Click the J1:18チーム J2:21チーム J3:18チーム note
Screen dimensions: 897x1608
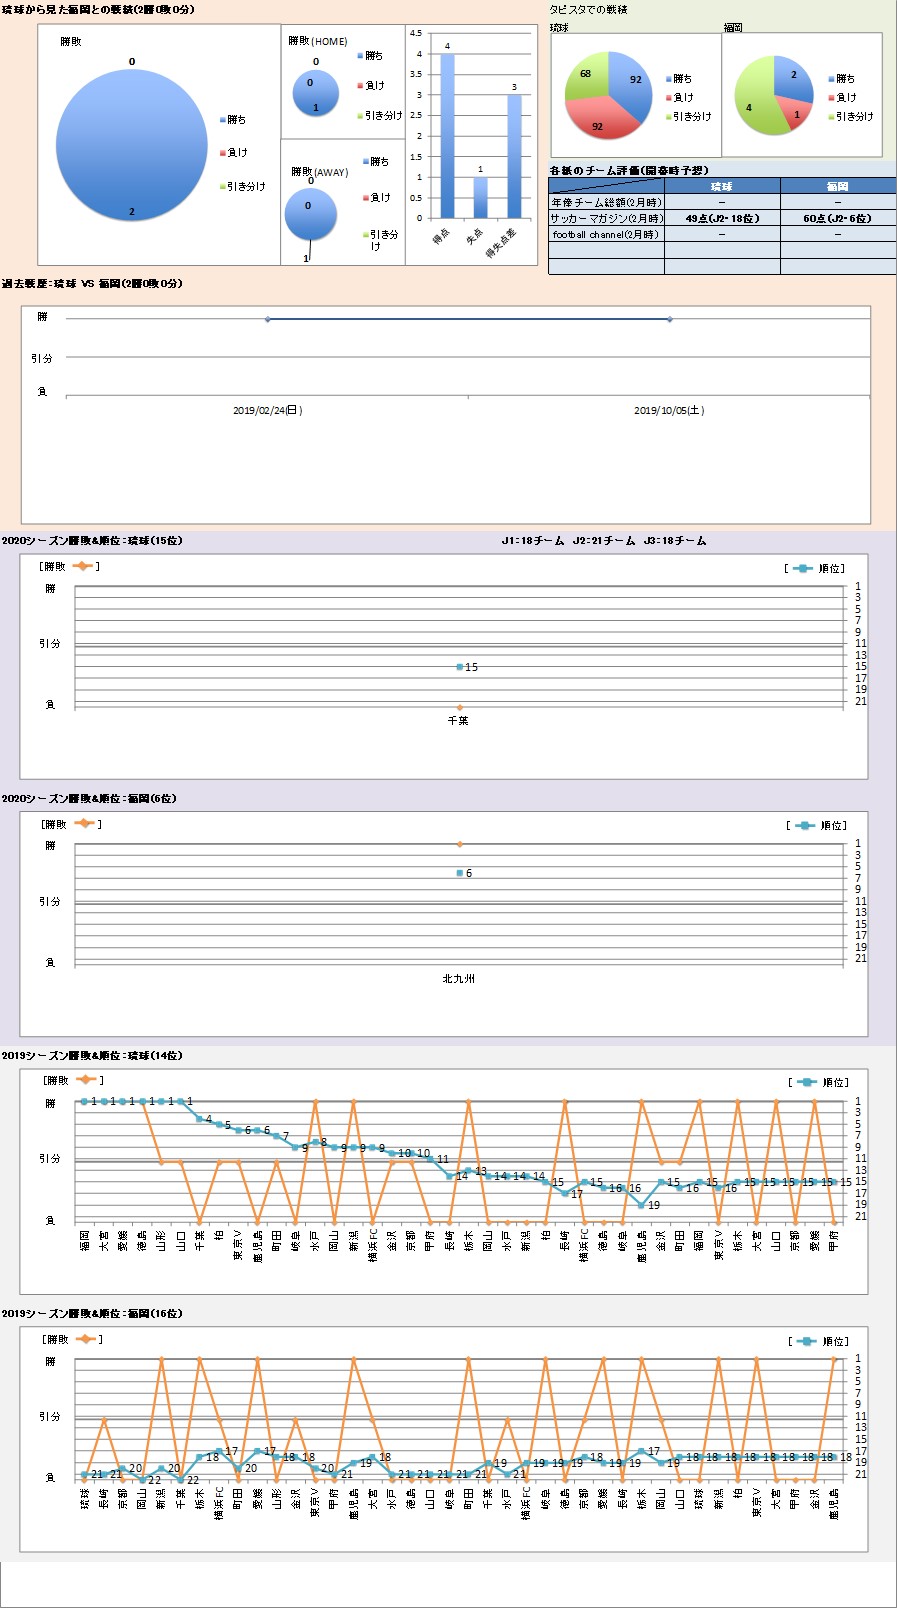pyautogui.click(x=604, y=541)
